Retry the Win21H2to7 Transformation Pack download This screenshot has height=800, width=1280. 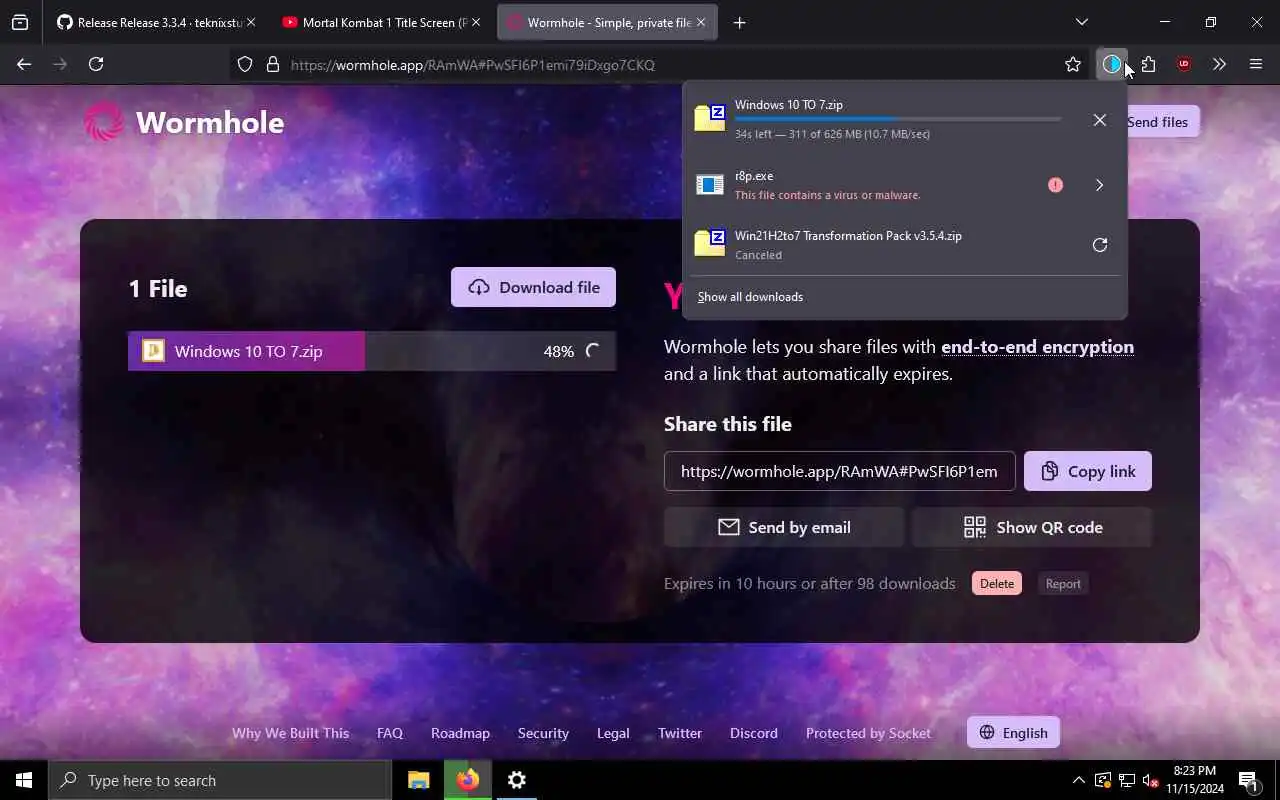click(1099, 245)
